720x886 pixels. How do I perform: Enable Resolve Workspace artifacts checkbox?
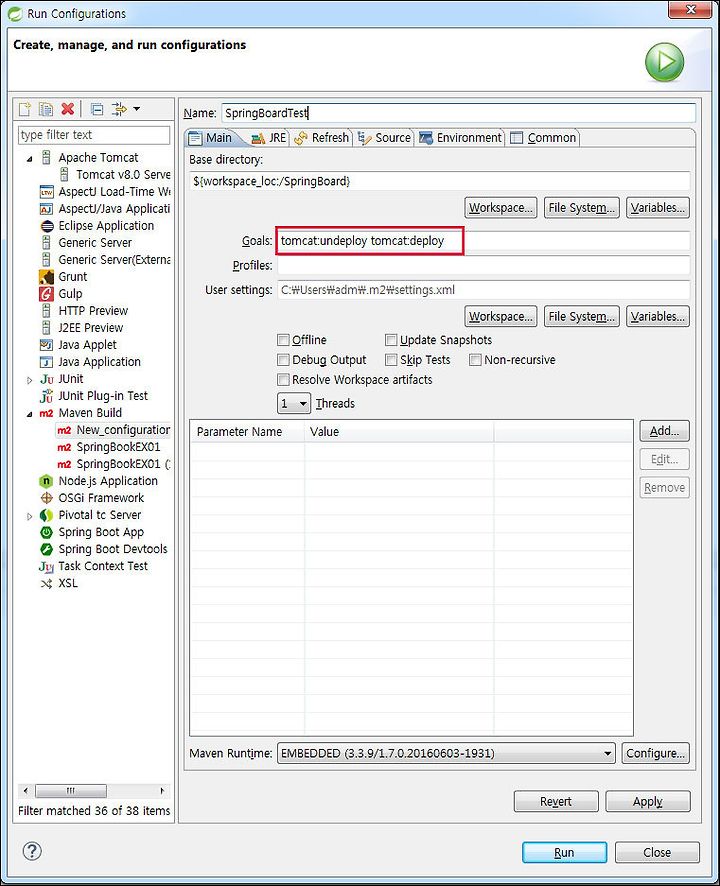(283, 380)
